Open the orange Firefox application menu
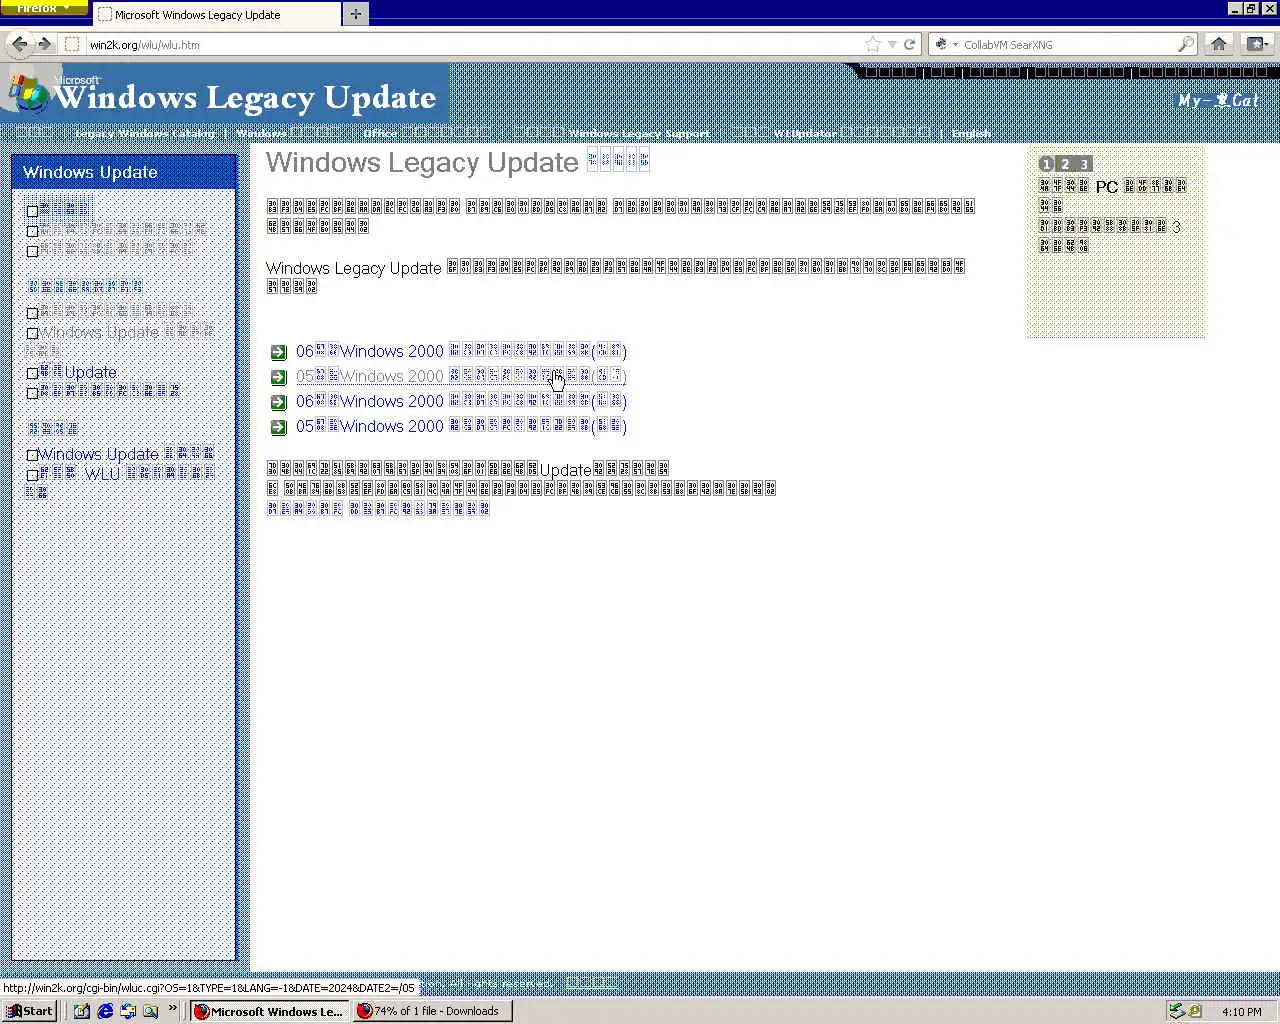Screen dimensions: 1280x1024 click(x=44, y=7)
